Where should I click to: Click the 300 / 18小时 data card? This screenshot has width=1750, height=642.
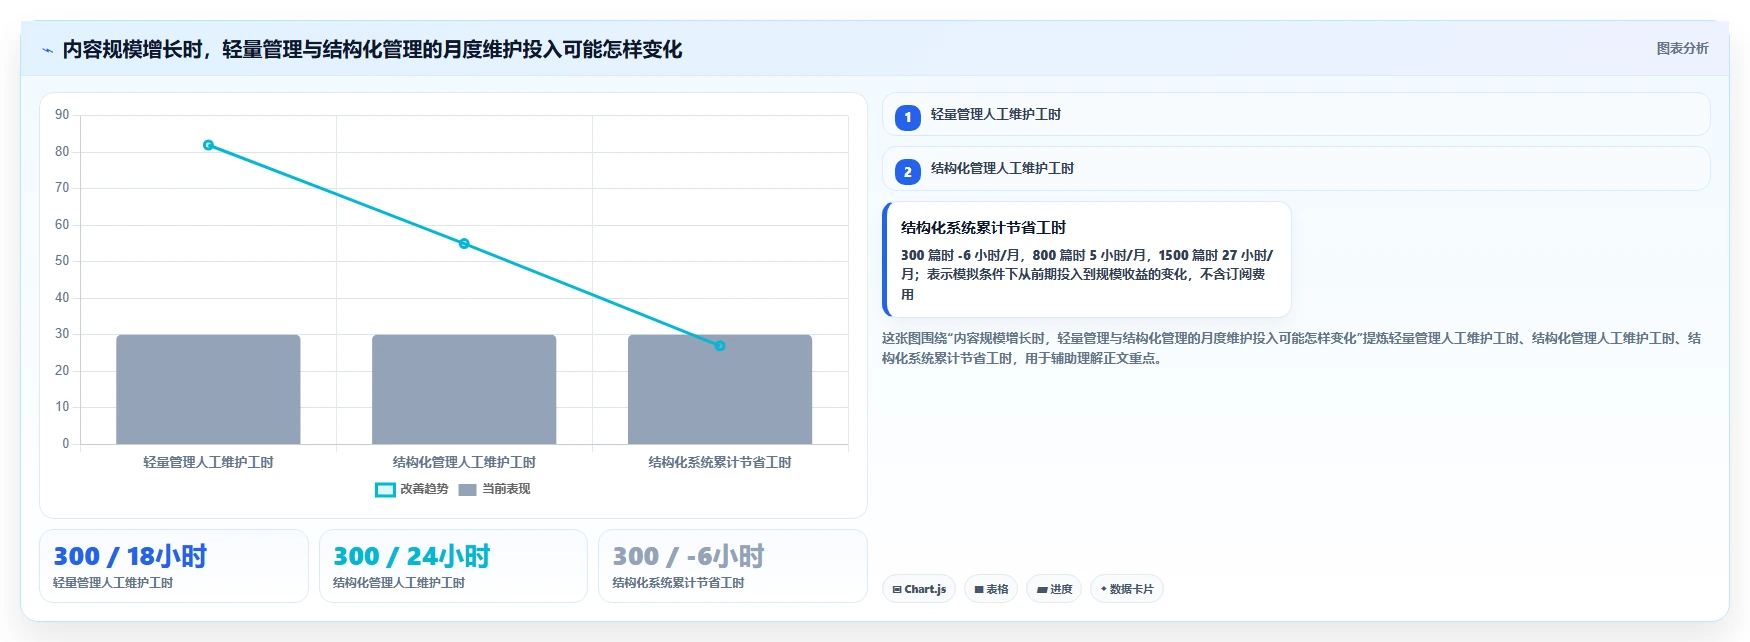(174, 566)
